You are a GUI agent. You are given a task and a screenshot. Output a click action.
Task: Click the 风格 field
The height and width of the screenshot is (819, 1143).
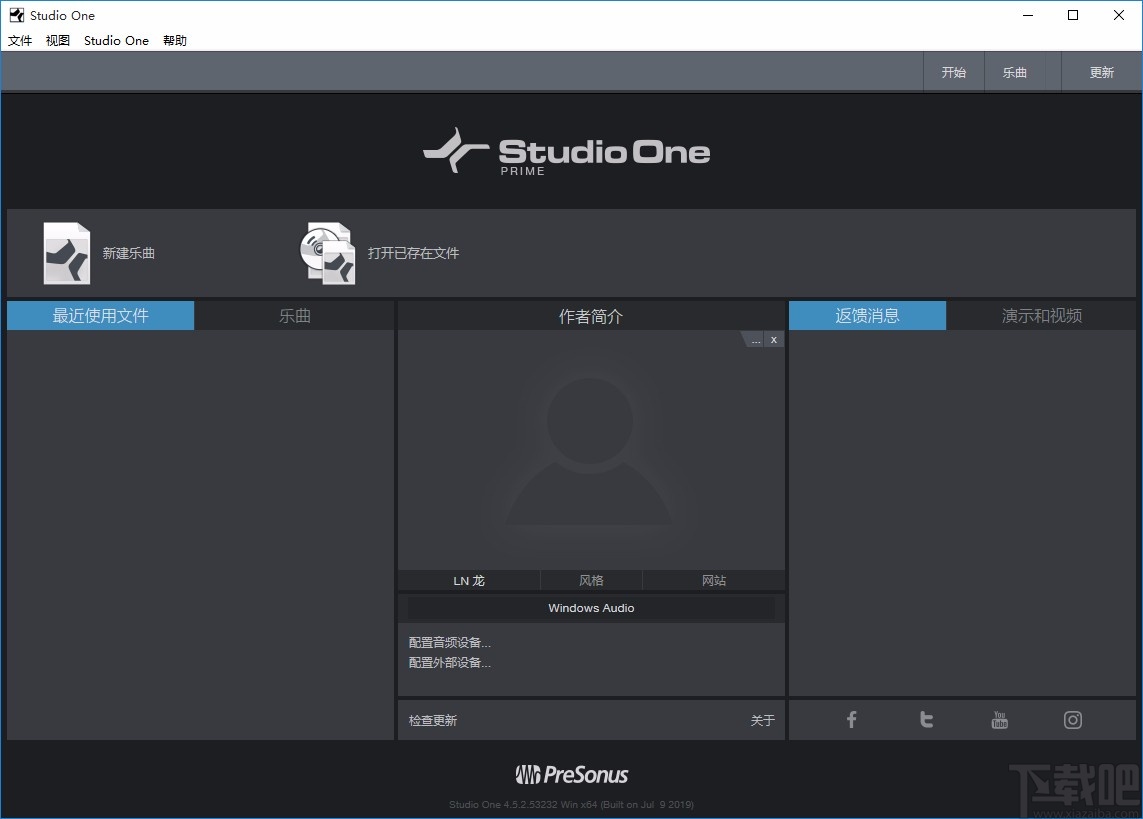click(x=591, y=581)
